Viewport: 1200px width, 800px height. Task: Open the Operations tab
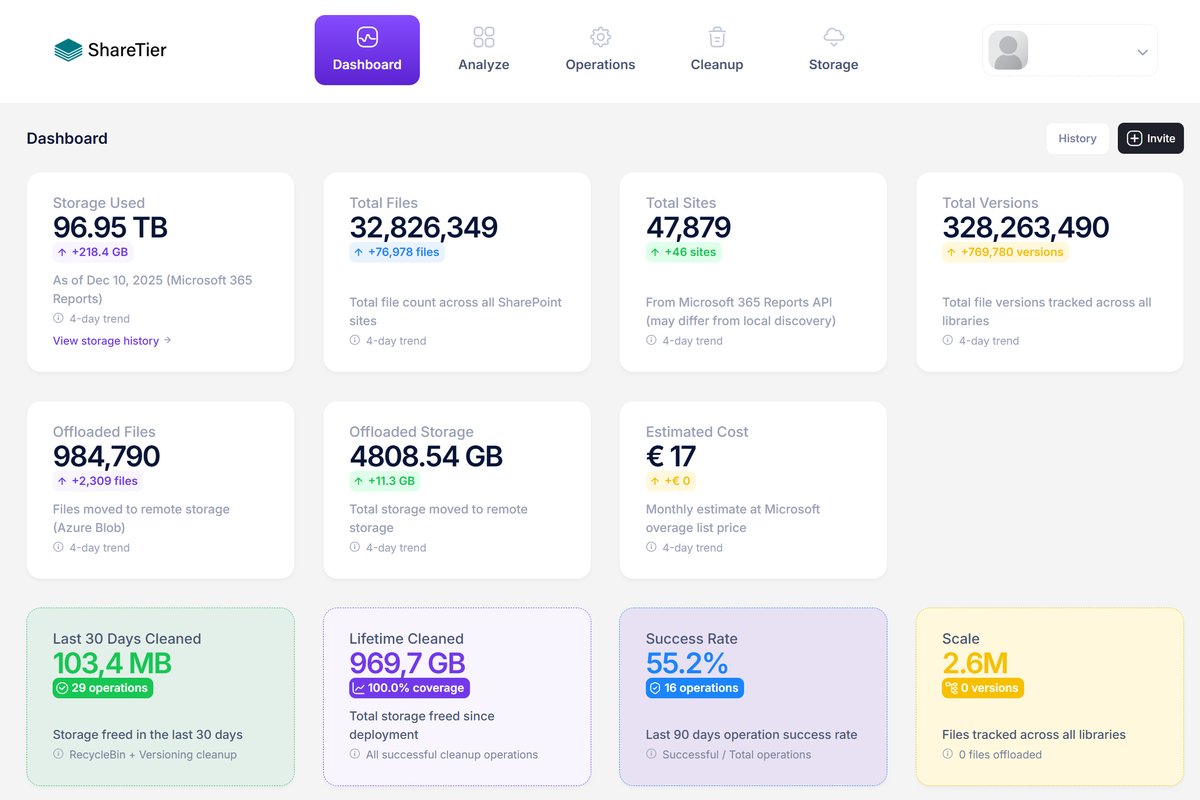click(600, 50)
